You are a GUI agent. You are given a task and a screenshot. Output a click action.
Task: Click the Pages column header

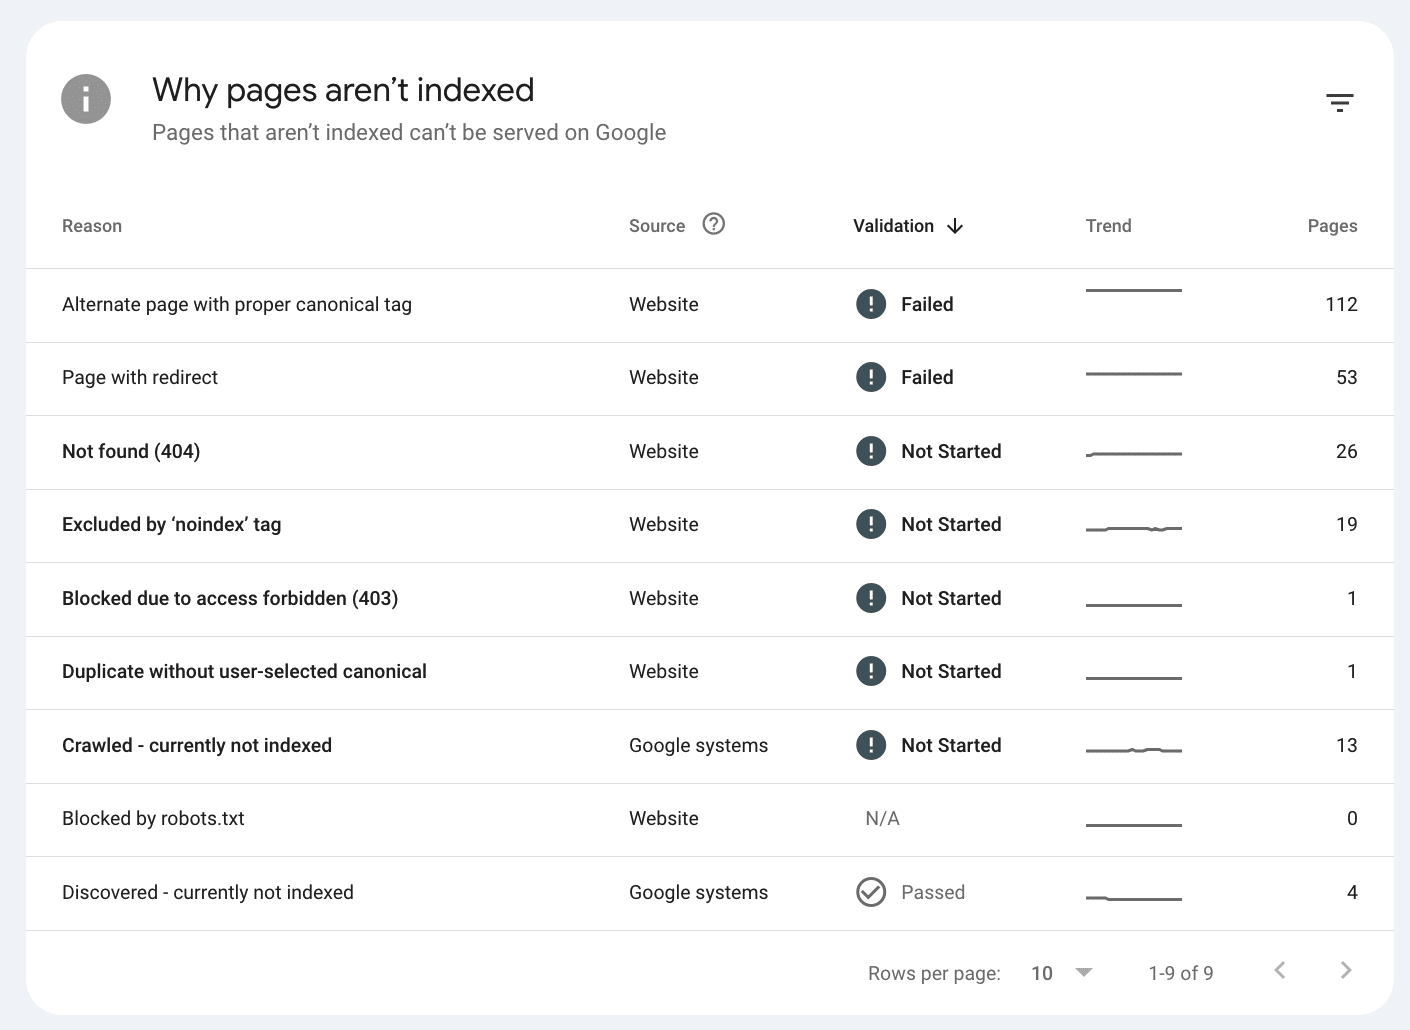point(1332,226)
